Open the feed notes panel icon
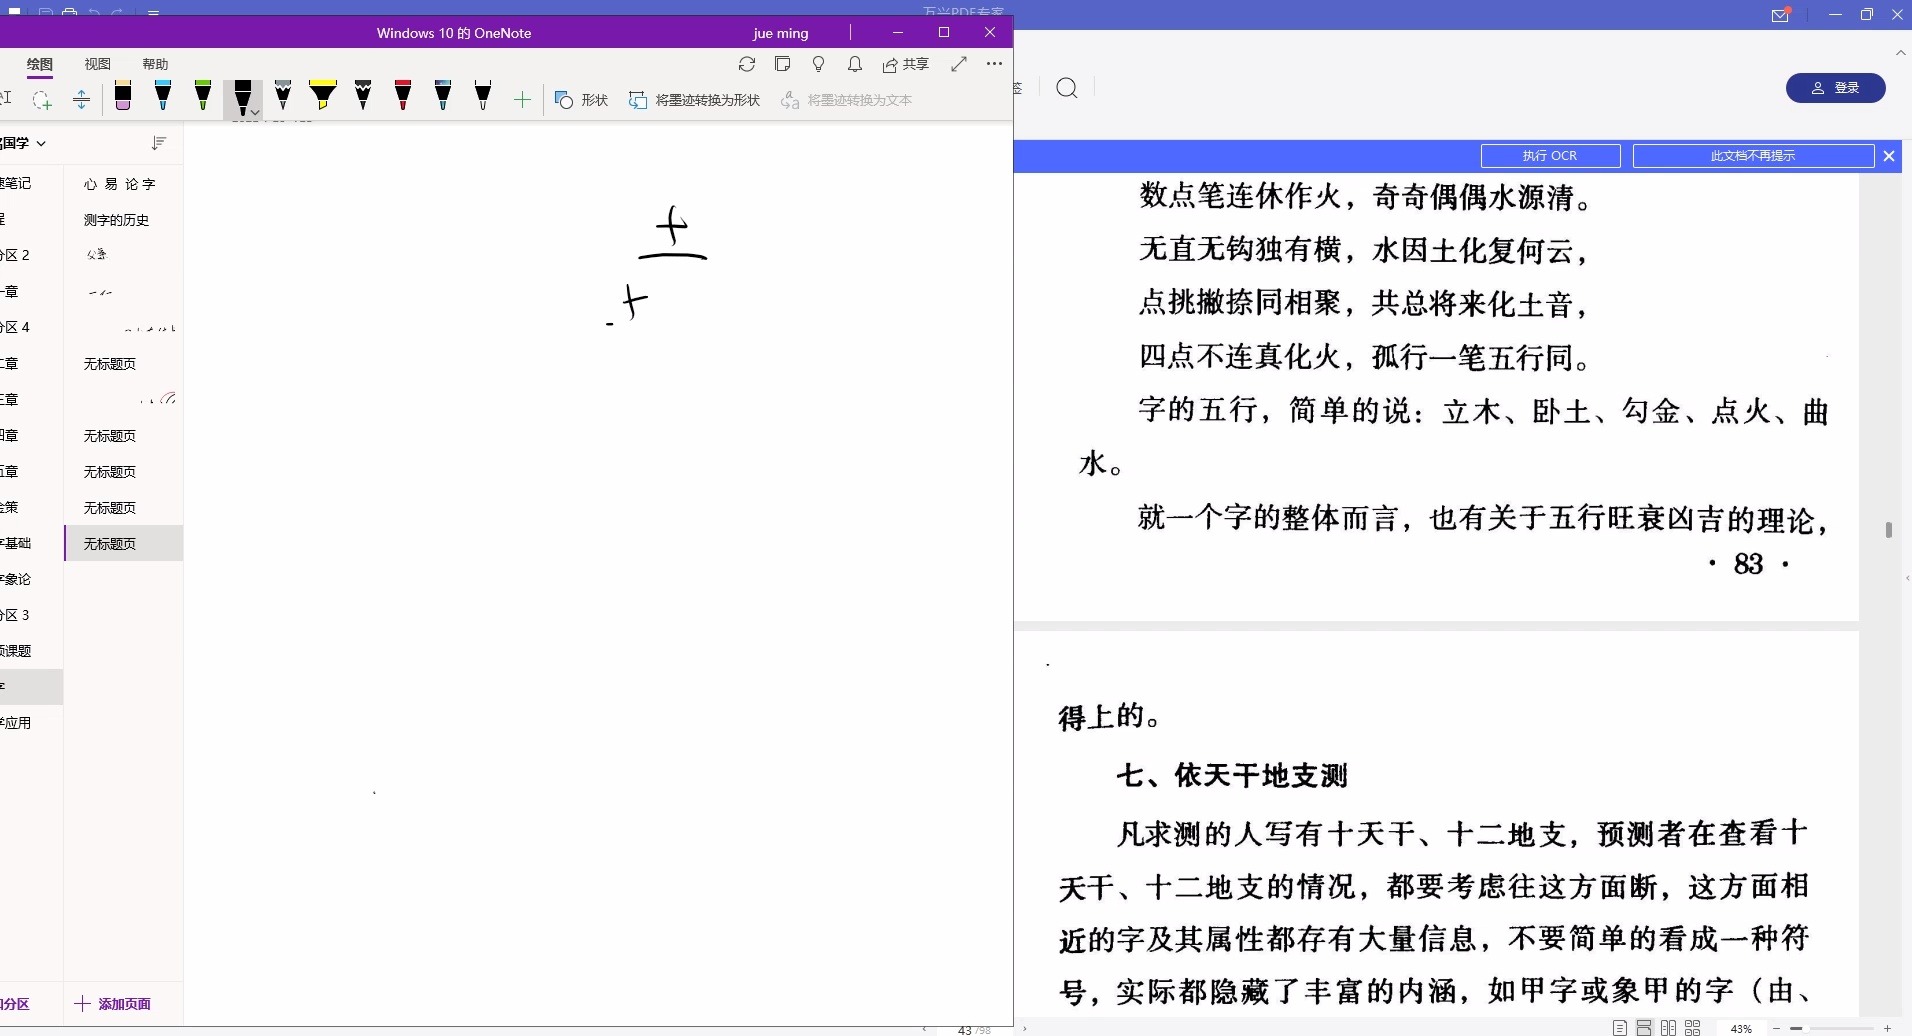 [783, 64]
